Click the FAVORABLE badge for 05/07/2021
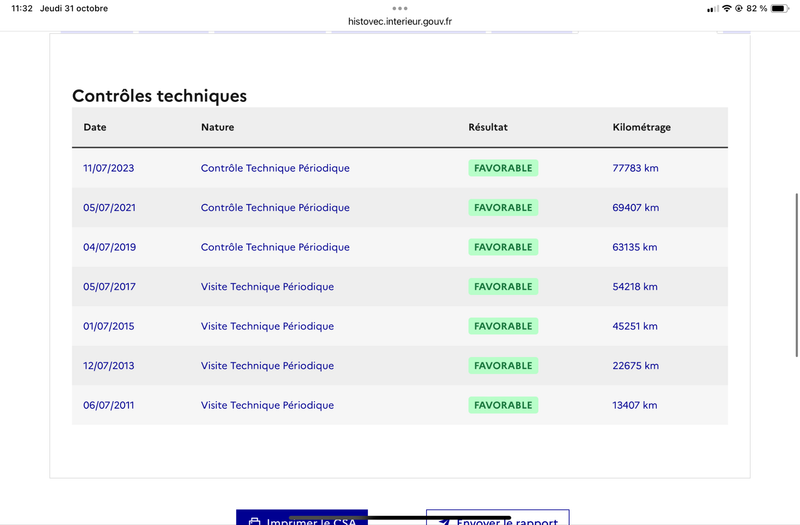The width and height of the screenshot is (800, 525). point(503,208)
